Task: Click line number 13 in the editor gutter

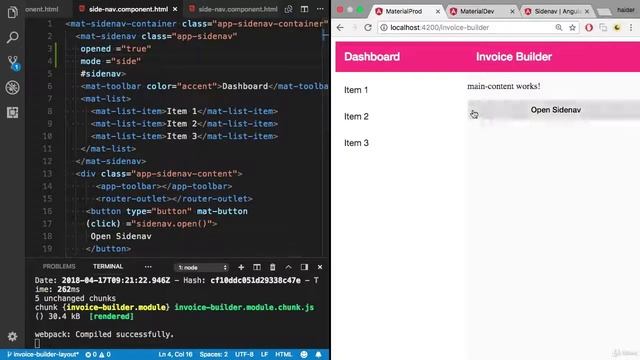Action: click(x=47, y=173)
